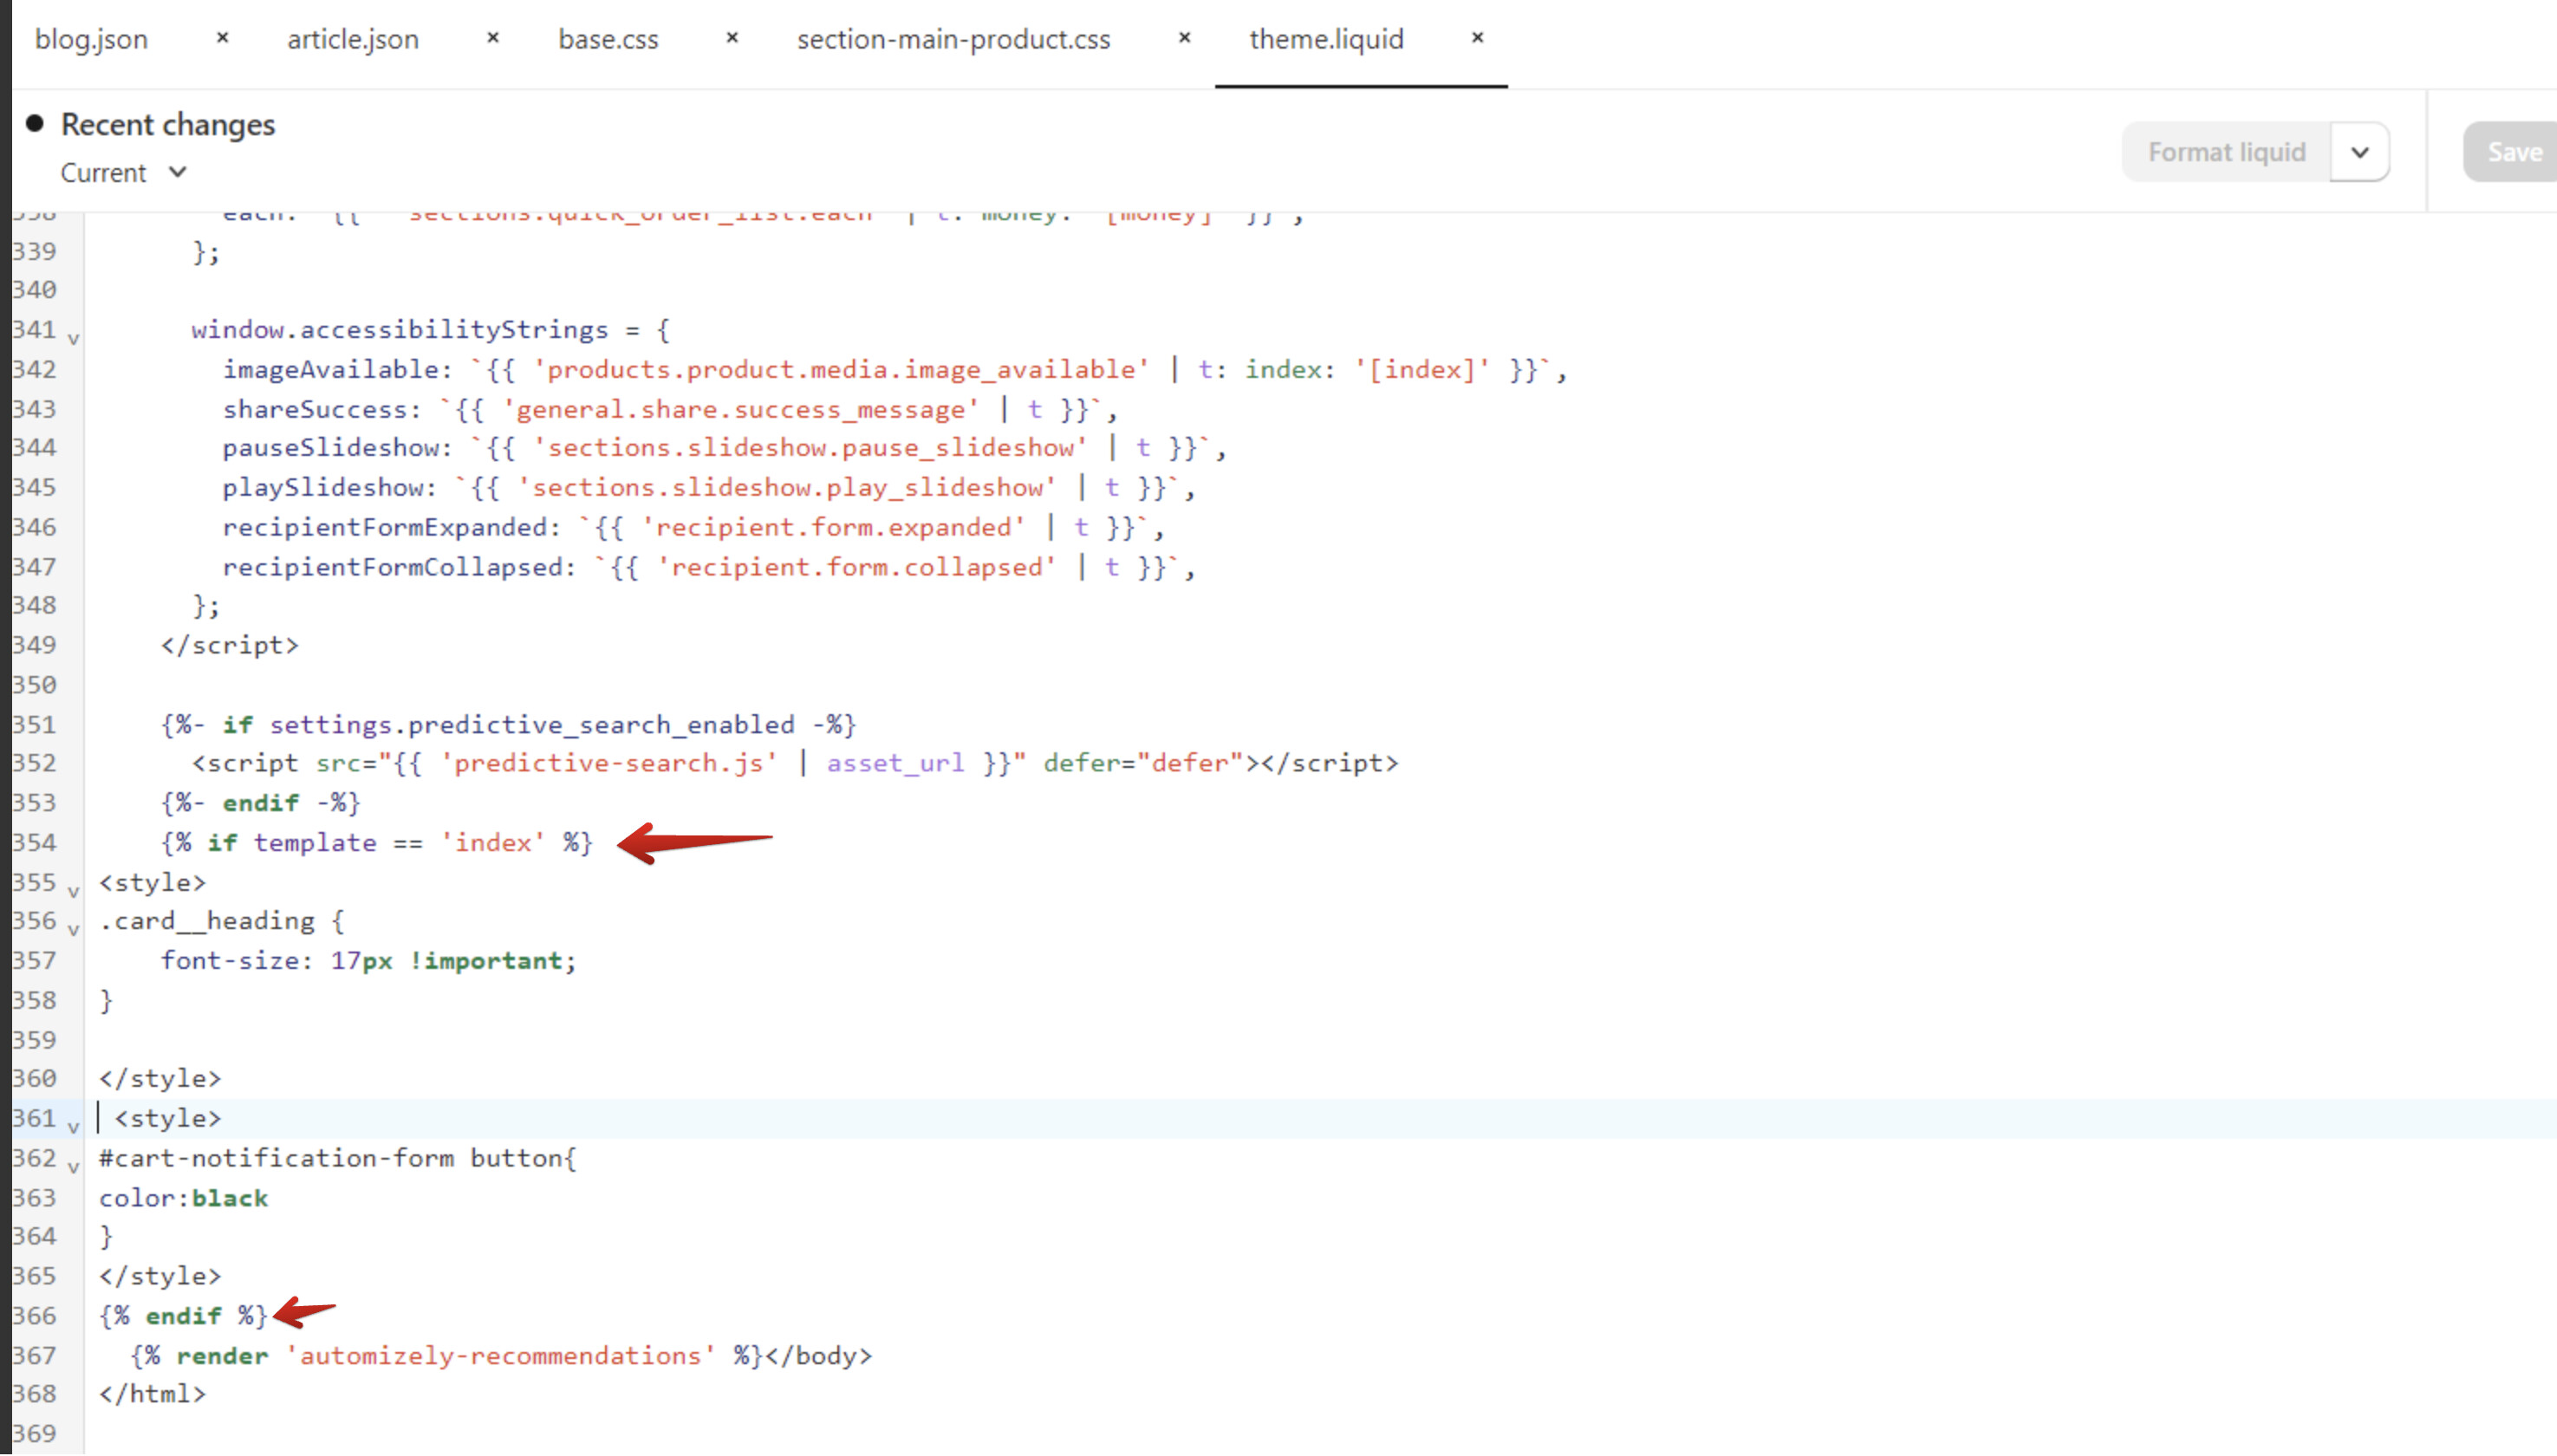Close the section-main-product.css tab
Screen dimensions: 2557x1456
1184,38
